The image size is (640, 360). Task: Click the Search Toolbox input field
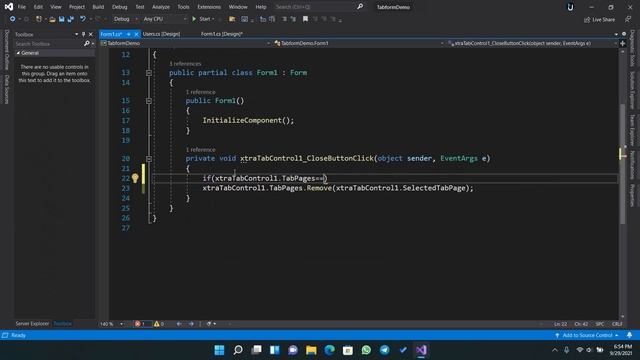click(x=49, y=43)
